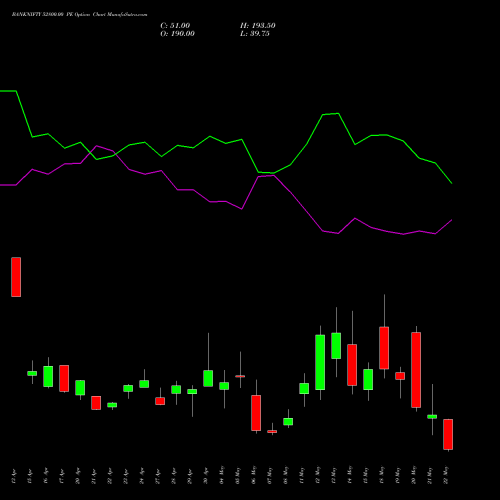
Task: Click the 16 Apr date label
Action: [46, 476]
